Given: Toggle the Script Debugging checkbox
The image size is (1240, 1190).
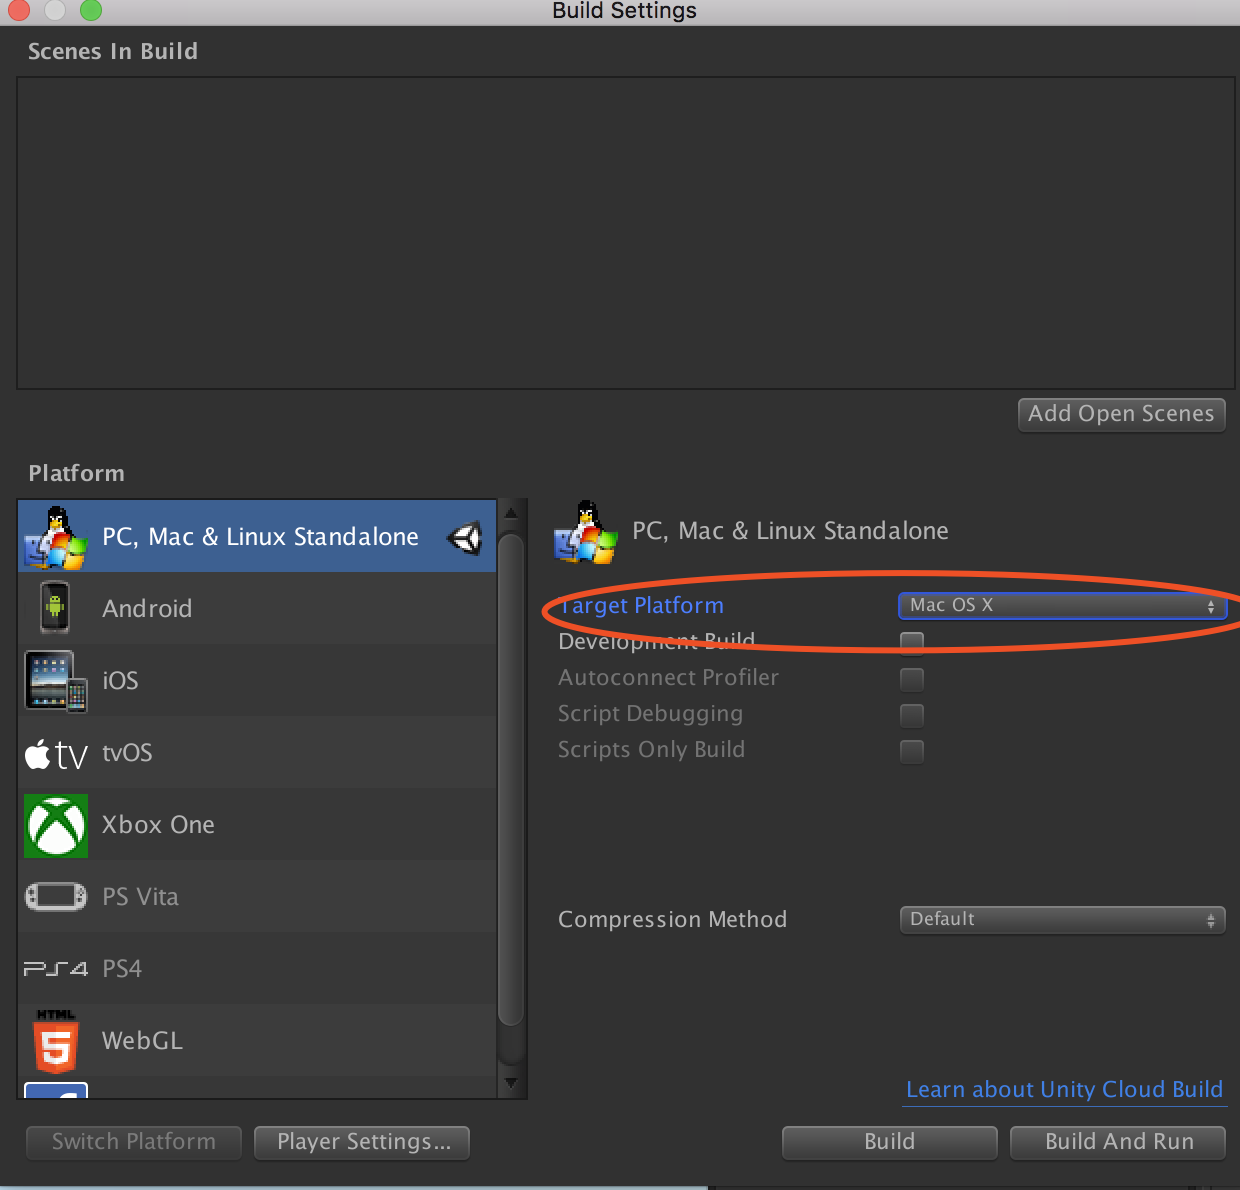Looking at the screenshot, I should point(912,715).
